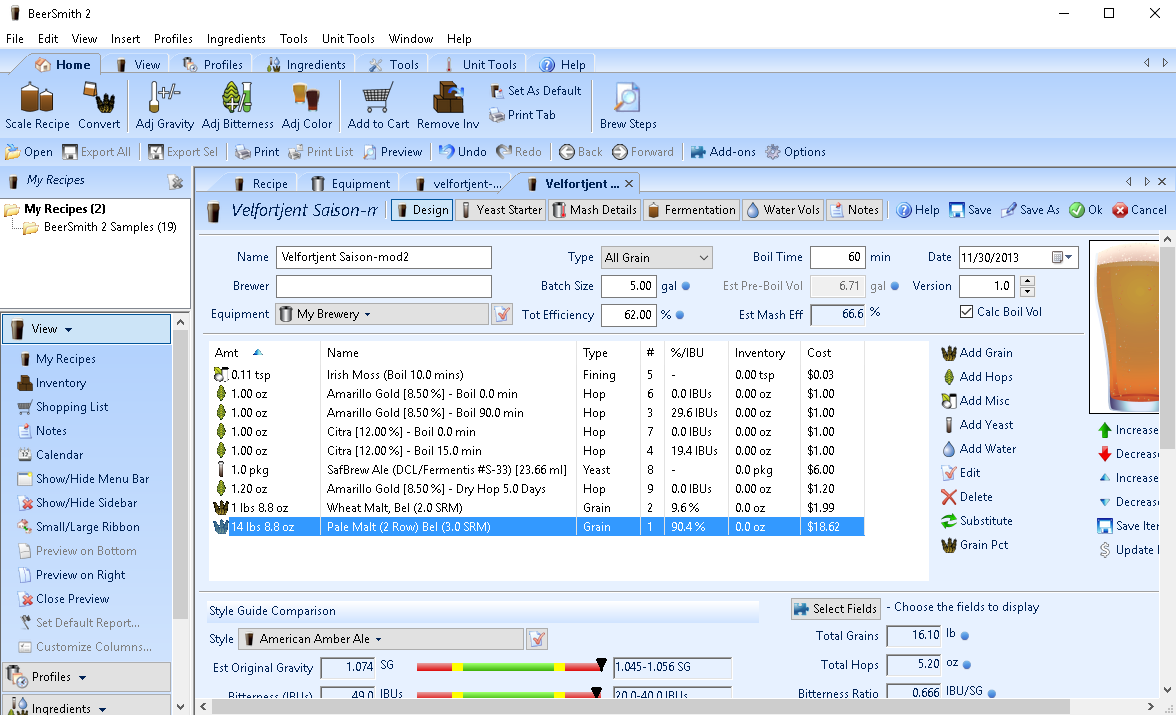Select the Adj Bitterness tool

tap(237, 106)
